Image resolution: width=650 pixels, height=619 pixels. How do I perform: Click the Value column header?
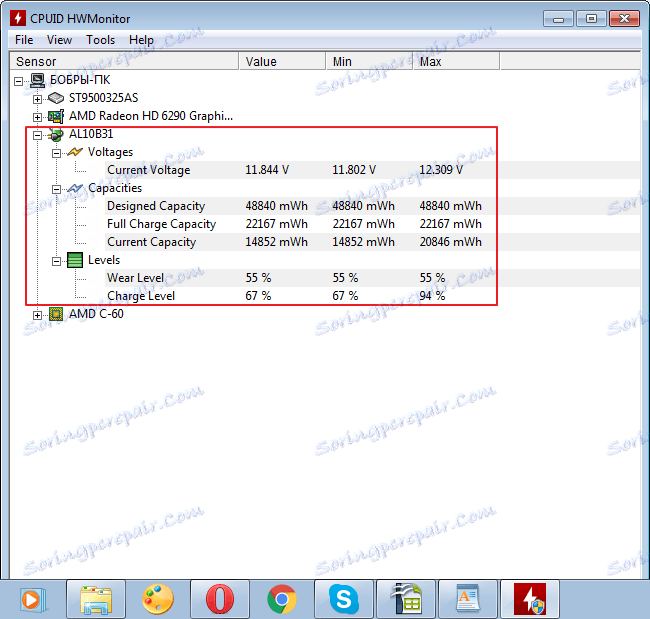pyautogui.click(x=282, y=61)
